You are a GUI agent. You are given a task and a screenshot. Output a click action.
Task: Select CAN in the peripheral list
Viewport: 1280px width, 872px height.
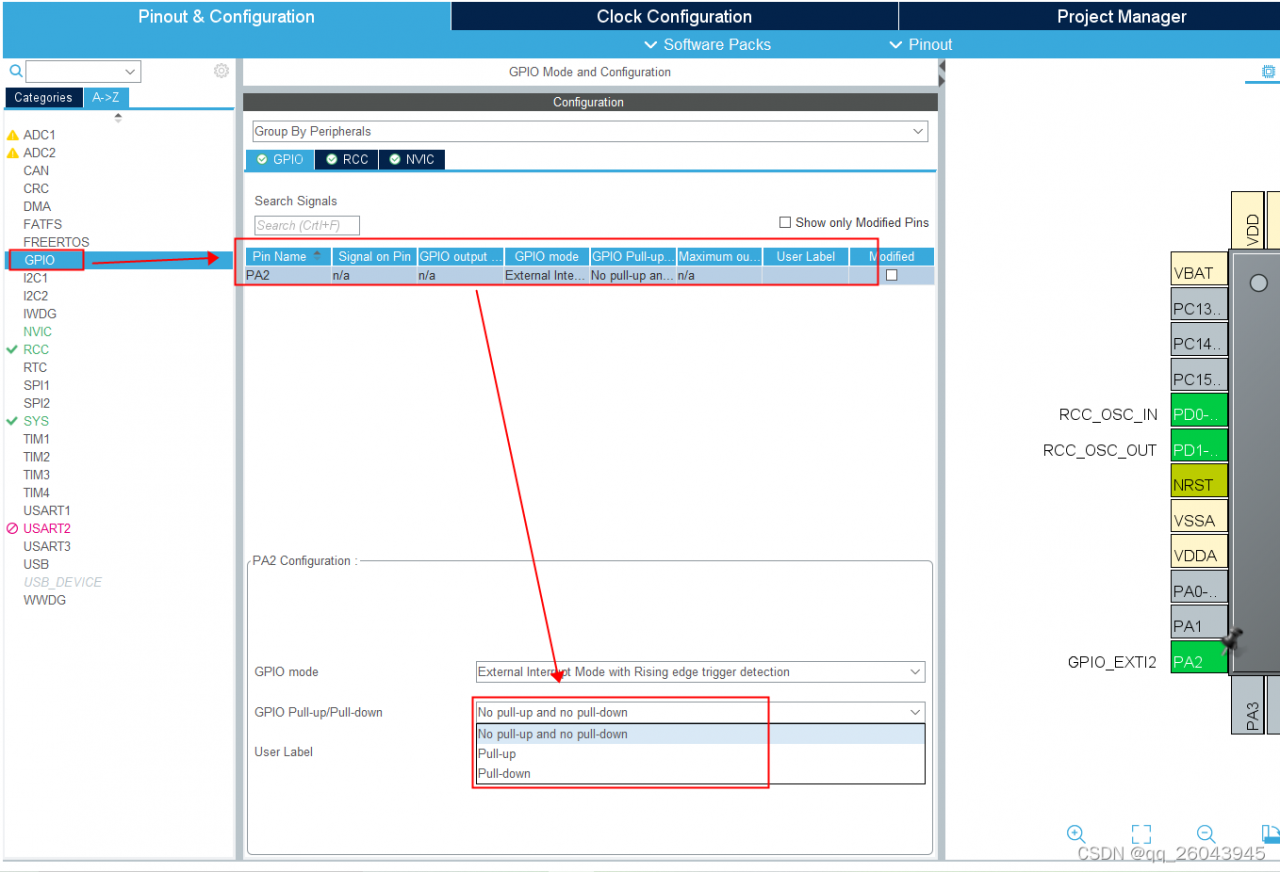[x=36, y=170]
